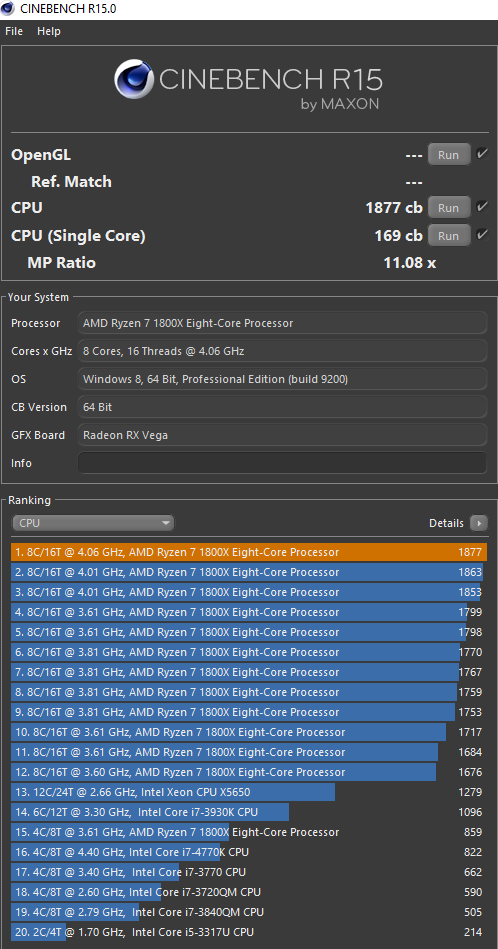Image resolution: width=498 pixels, height=949 pixels.
Task: Run the OpenGL benchmark
Action: [449, 154]
